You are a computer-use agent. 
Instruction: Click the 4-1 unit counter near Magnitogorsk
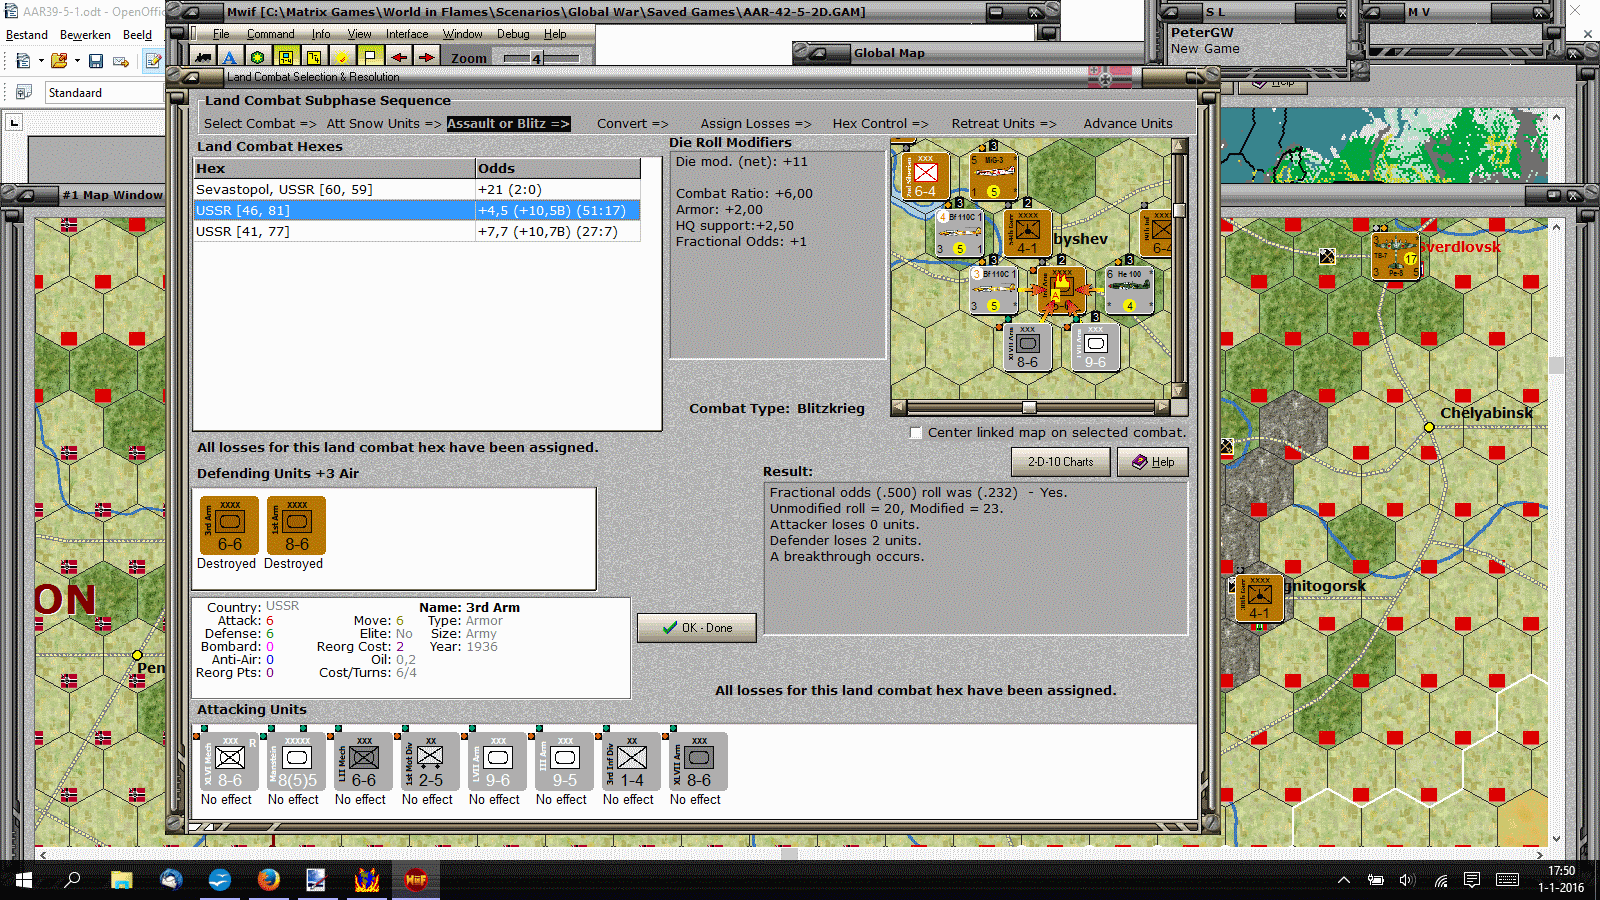coord(1259,598)
